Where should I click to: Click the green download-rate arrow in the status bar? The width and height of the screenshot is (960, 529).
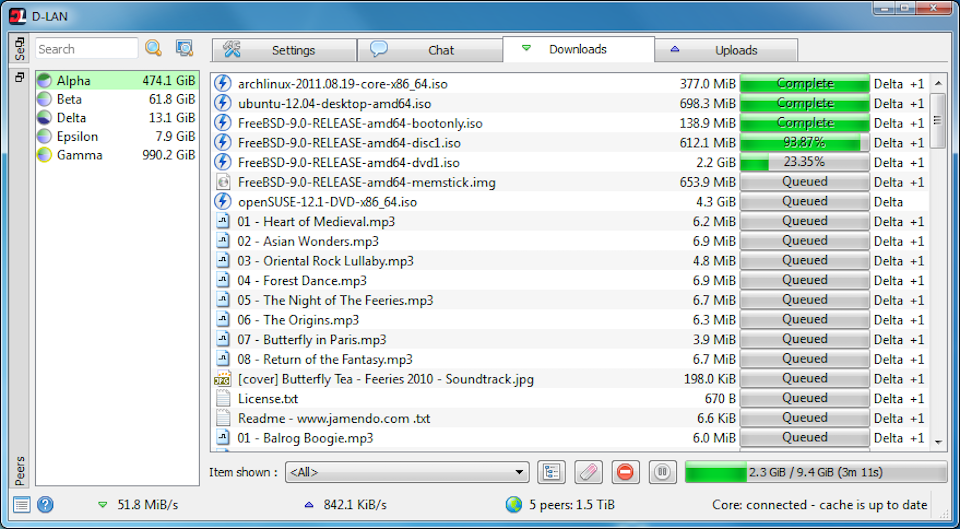click(102, 505)
